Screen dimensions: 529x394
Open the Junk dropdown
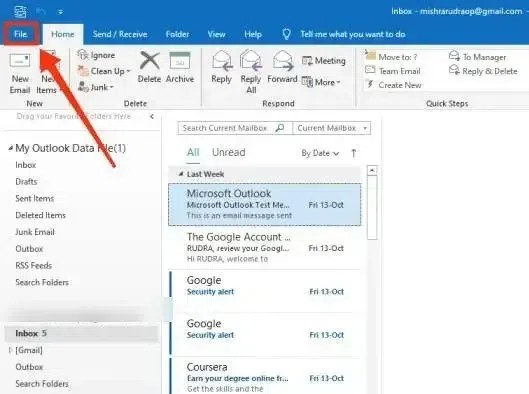point(96,87)
